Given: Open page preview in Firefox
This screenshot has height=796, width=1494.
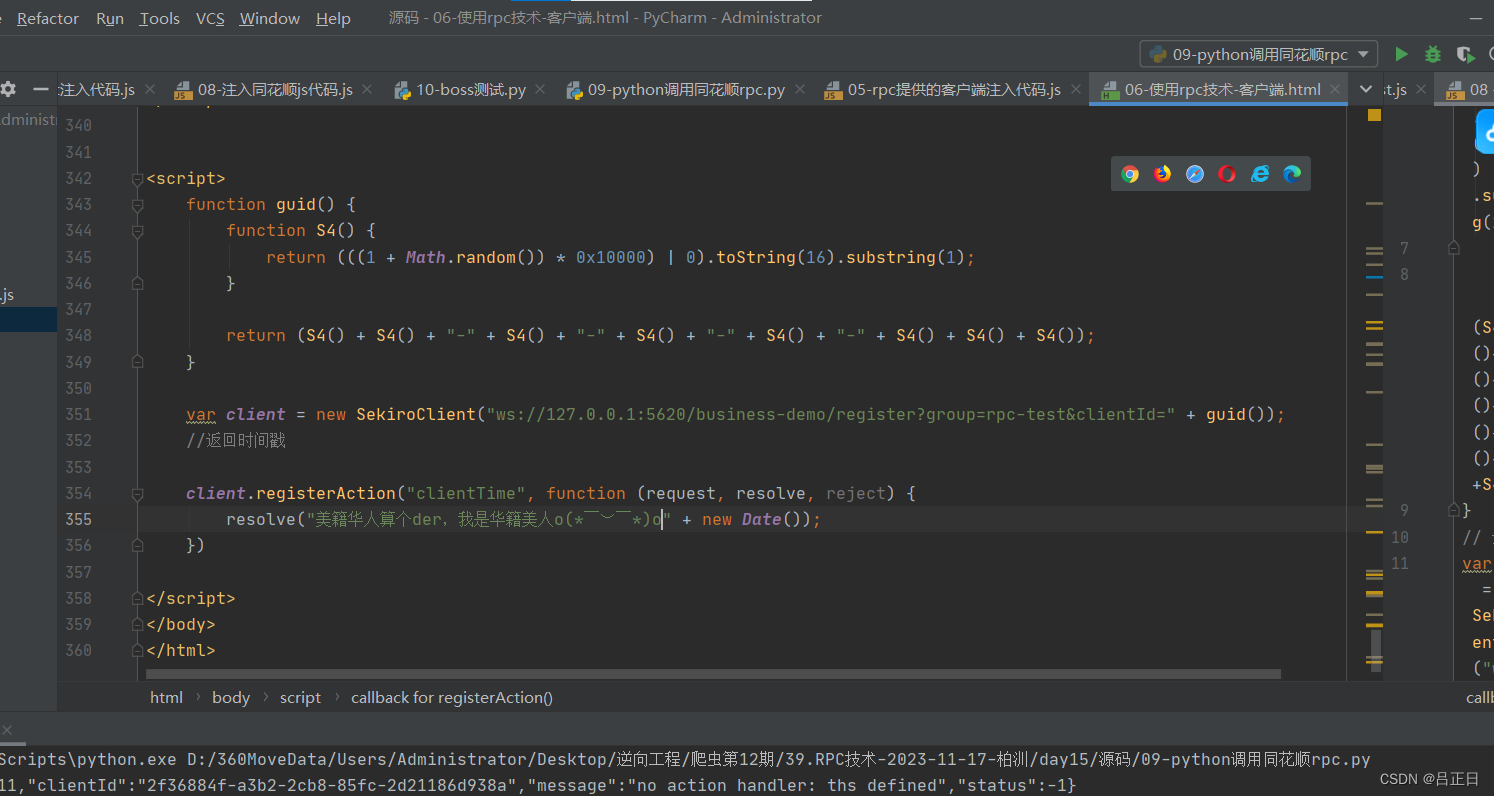Looking at the screenshot, I should click(x=1162, y=174).
